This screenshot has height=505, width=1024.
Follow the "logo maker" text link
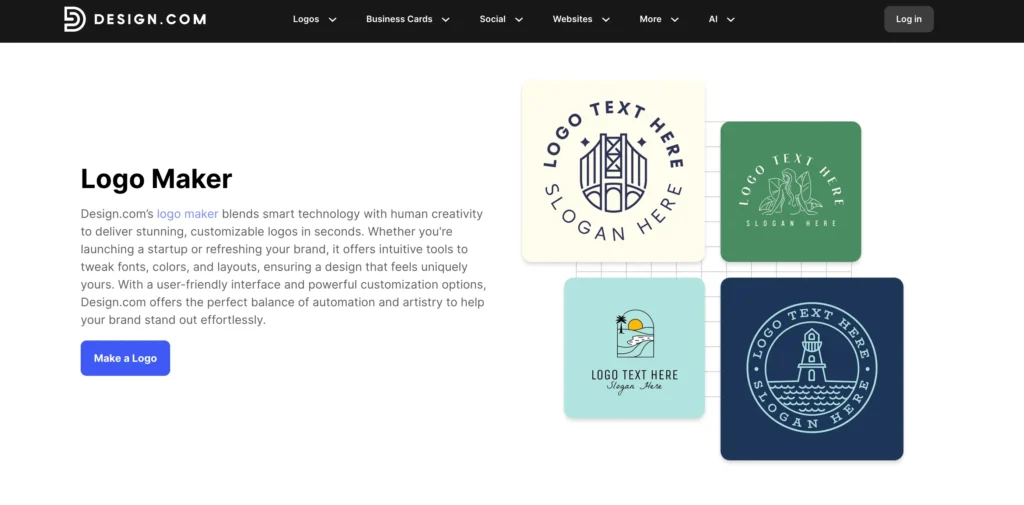tap(187, 214)
